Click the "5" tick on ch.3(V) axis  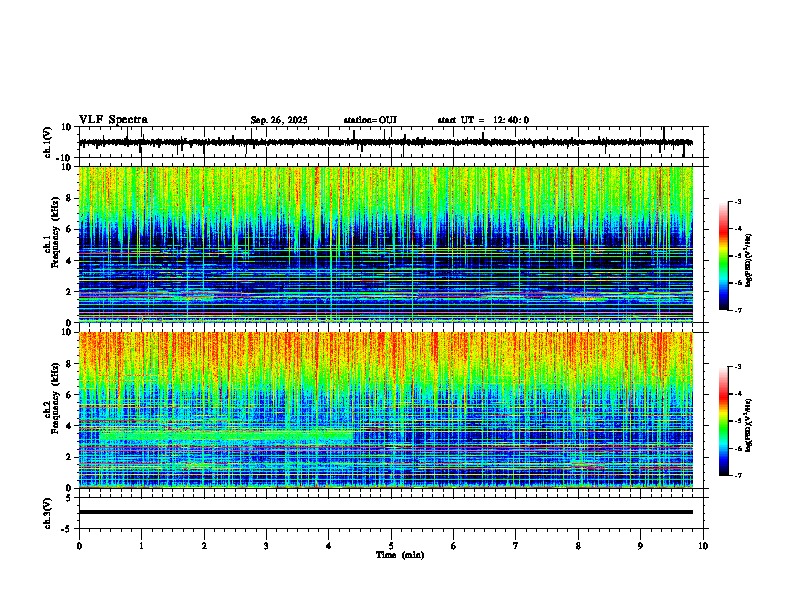(70, 498)
